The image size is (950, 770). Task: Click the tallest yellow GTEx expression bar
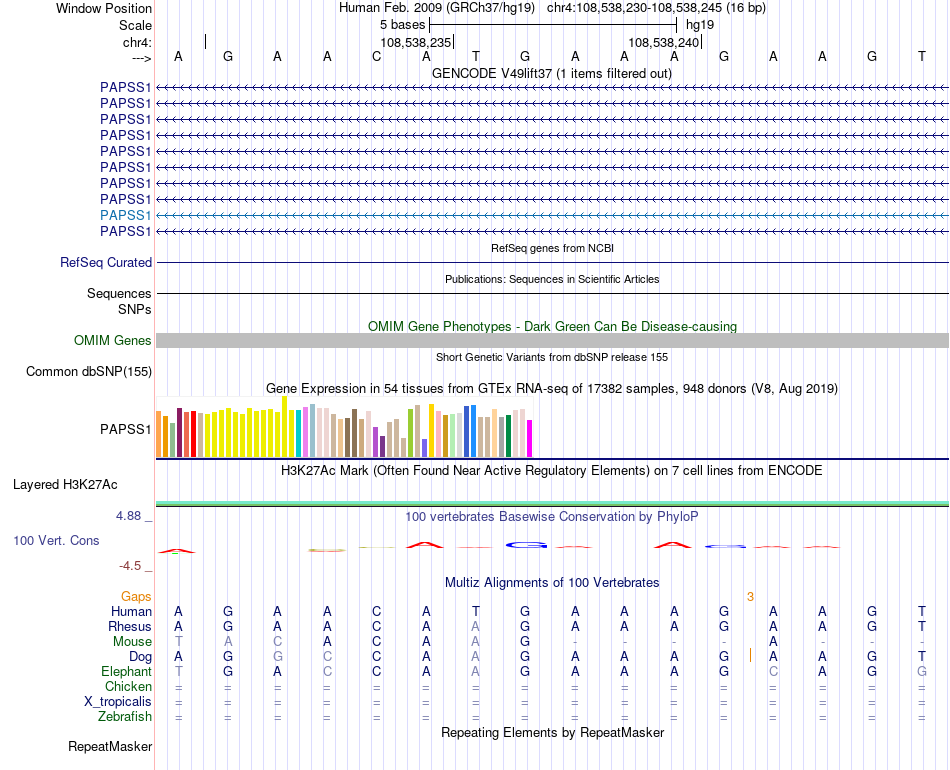[x=285, y=426]
